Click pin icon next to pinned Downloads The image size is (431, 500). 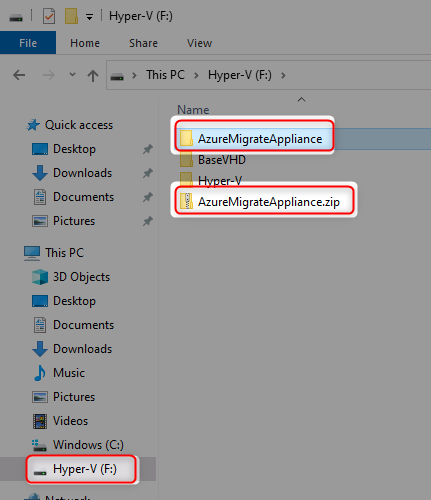[148, 173]
